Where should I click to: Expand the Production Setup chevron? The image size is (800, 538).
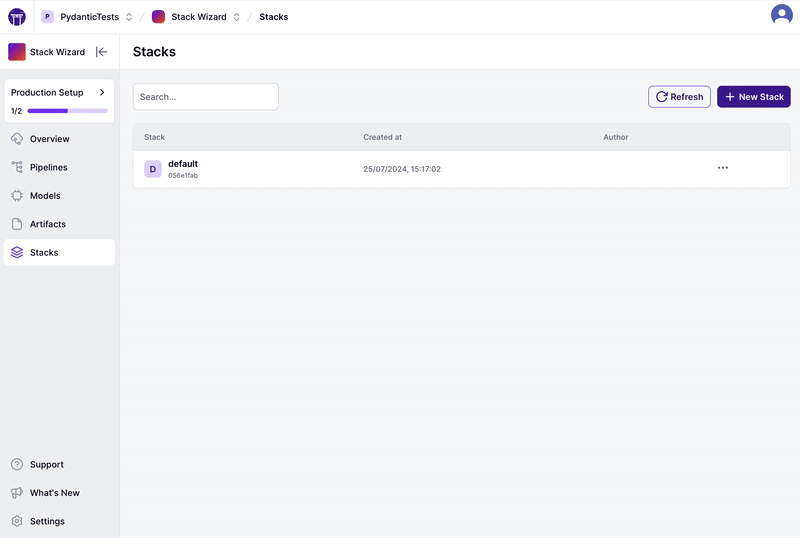coord(102,93)
